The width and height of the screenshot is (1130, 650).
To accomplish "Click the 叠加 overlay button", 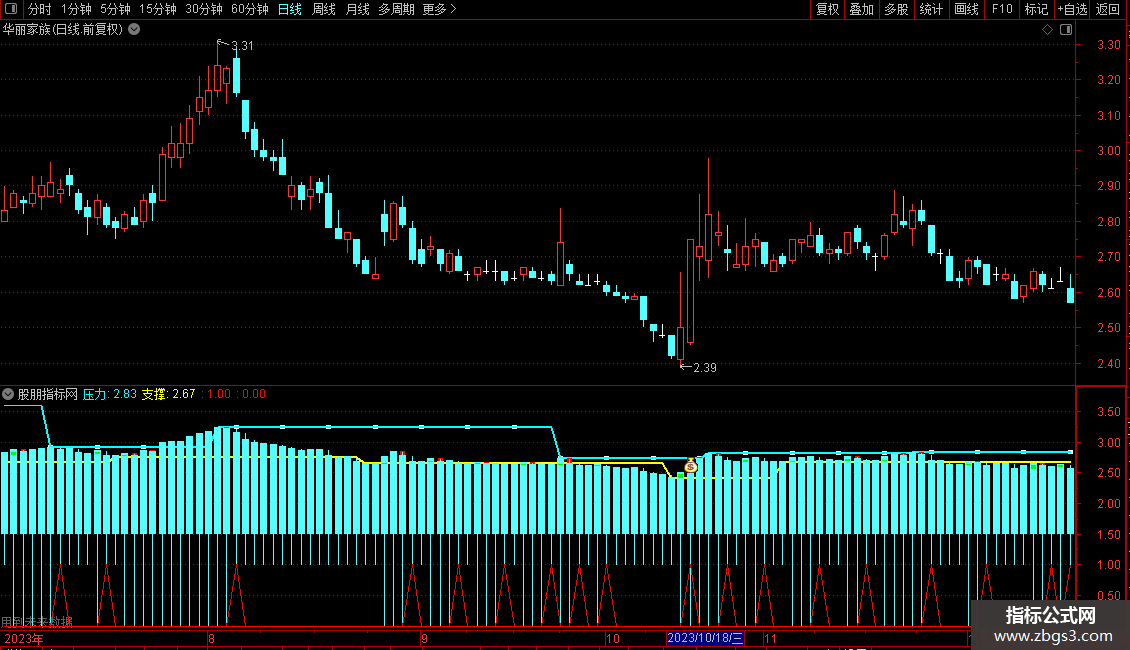I will [861, 9].
